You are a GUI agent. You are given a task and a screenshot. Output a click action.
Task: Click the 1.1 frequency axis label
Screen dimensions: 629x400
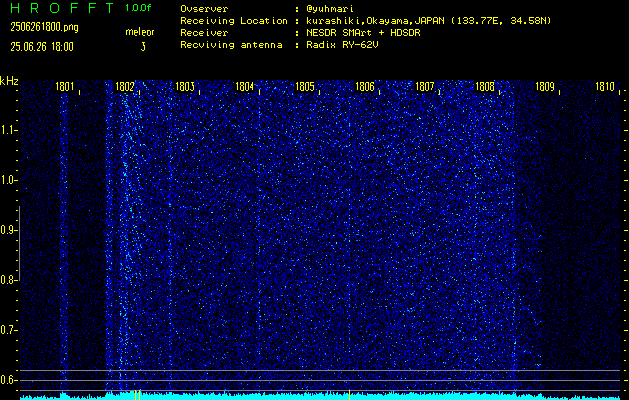tap(8, 130)
